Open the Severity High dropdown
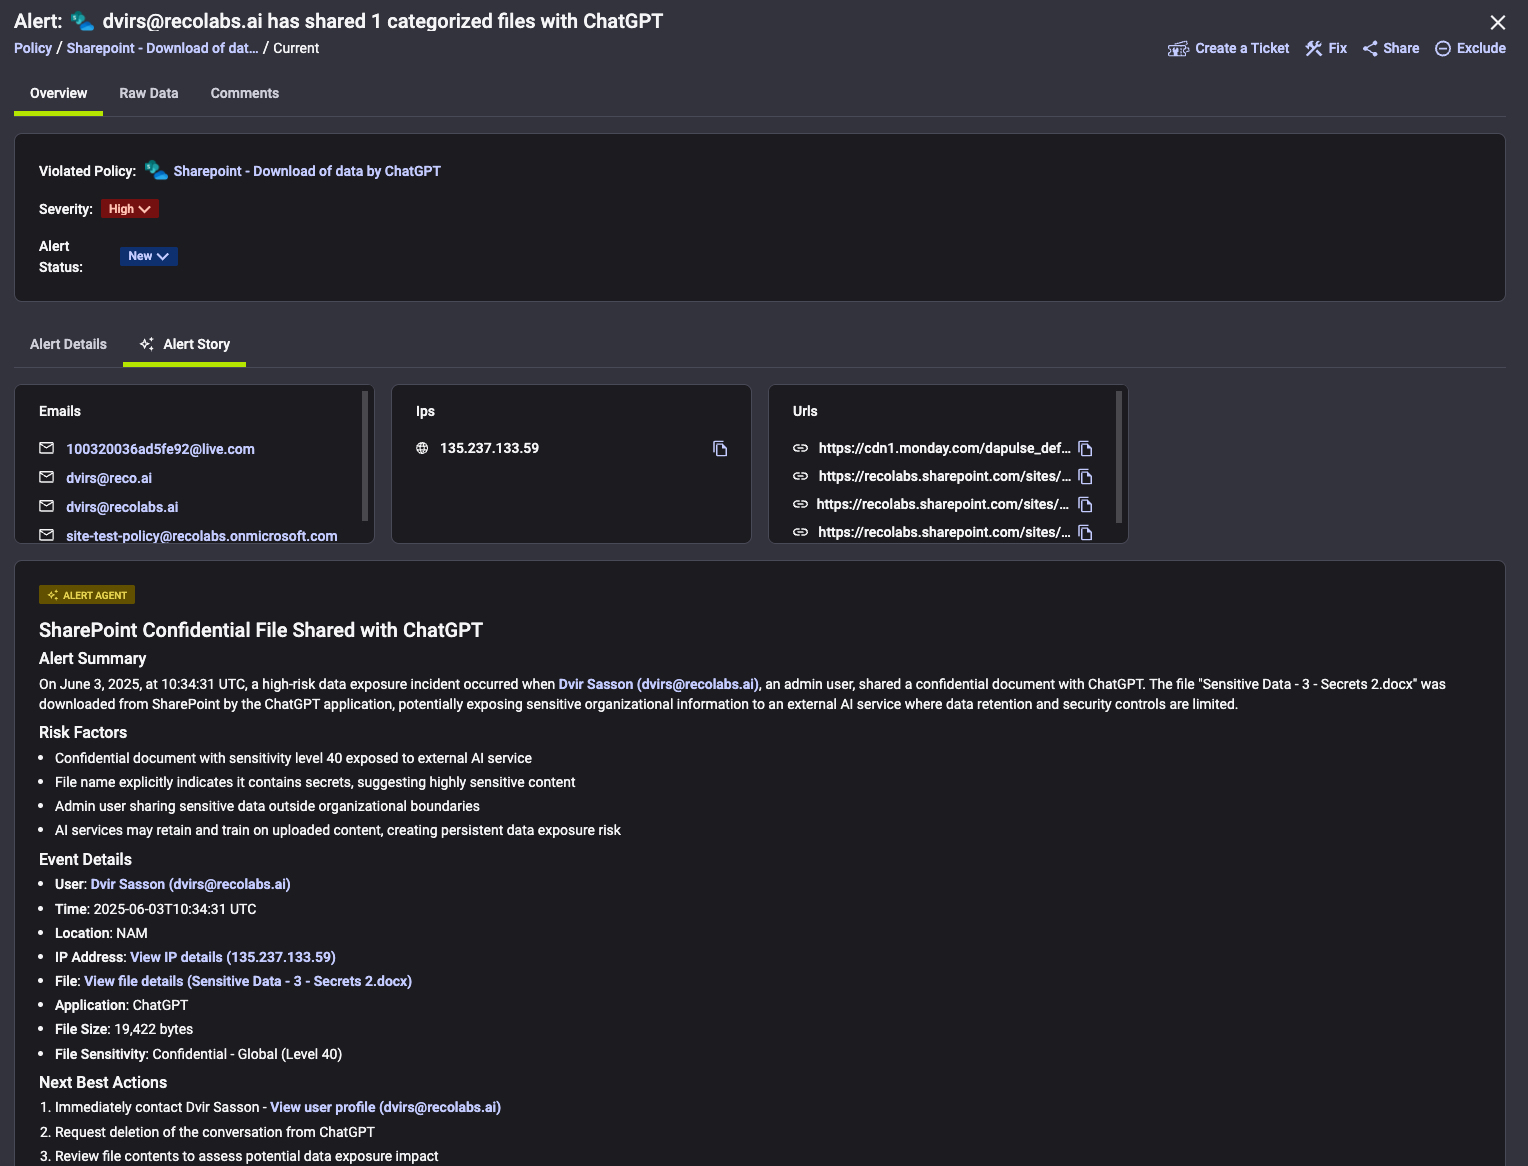 click(129, 209)
